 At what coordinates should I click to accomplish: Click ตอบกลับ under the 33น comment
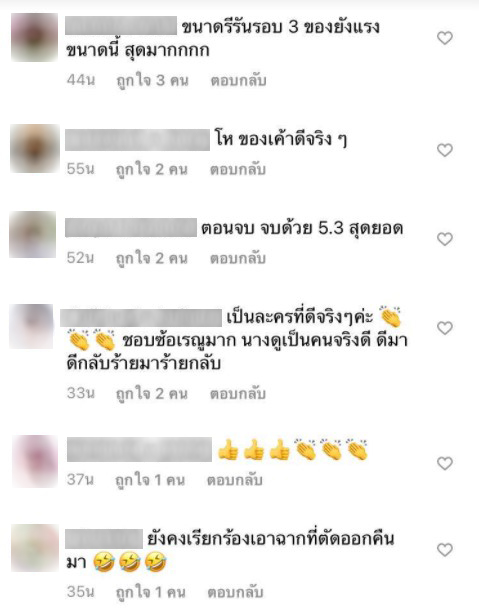point(238,393)
